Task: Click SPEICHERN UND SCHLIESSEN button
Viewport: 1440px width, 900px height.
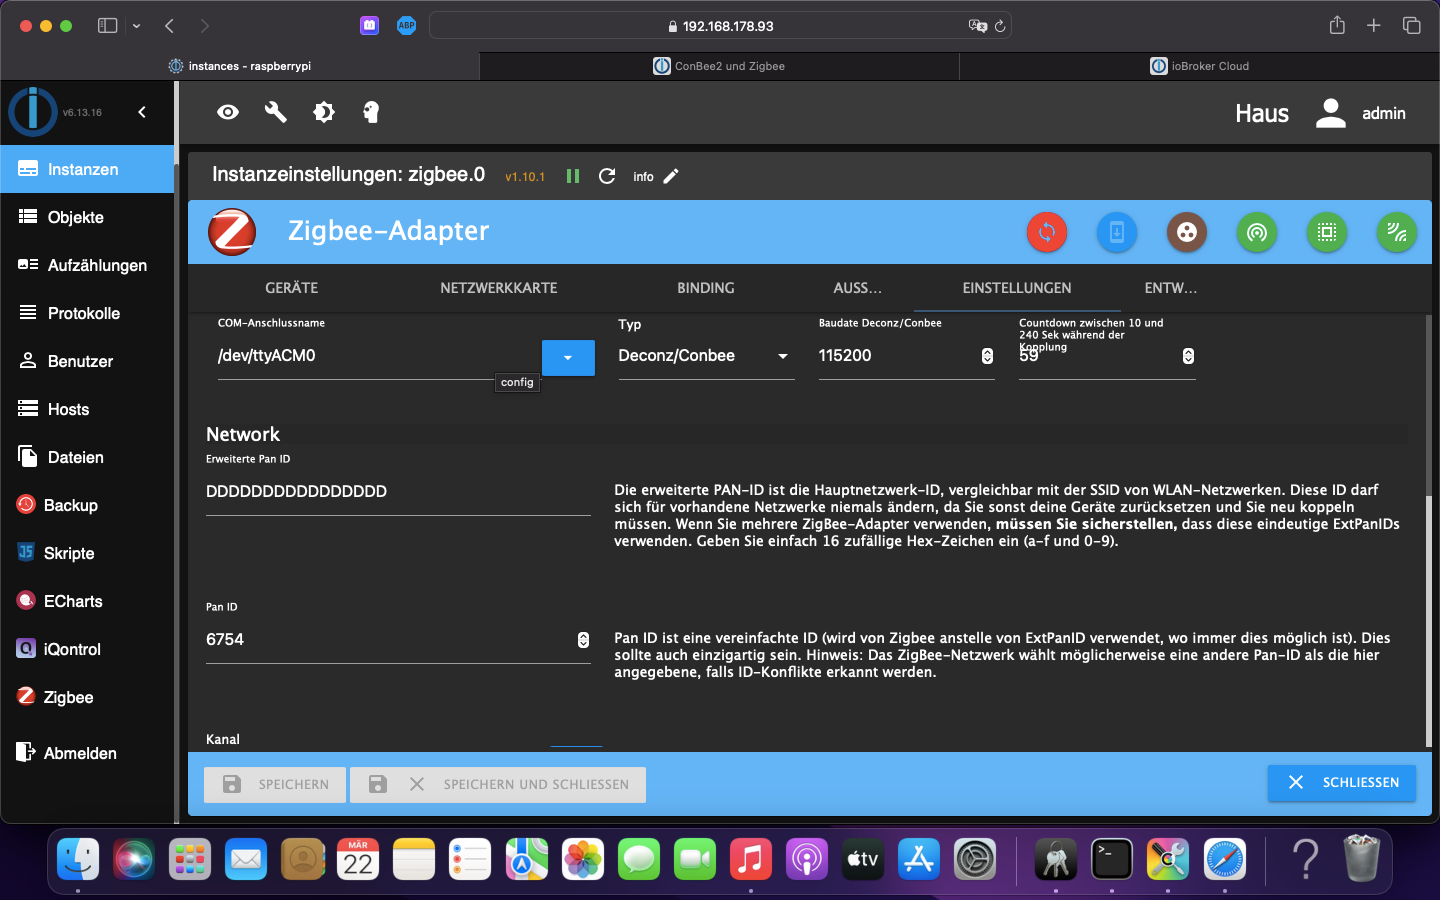Action: click(498, 785)
